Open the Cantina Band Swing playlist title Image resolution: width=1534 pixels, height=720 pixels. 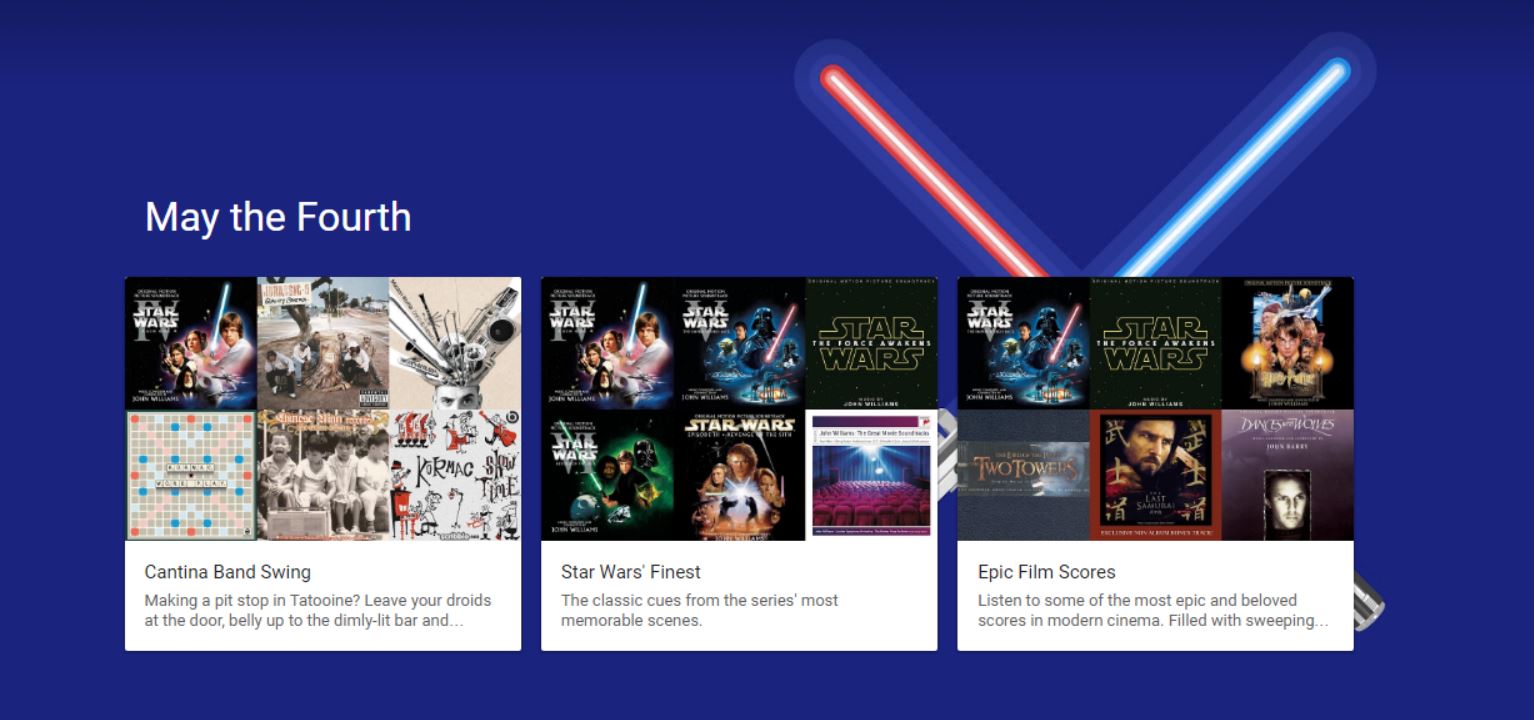click(x=228, y=572)
